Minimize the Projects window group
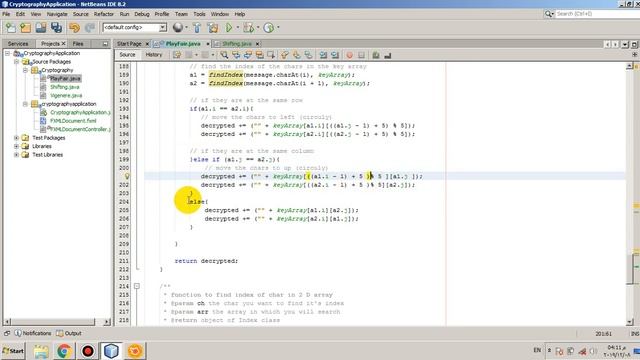 coord(105,44)
